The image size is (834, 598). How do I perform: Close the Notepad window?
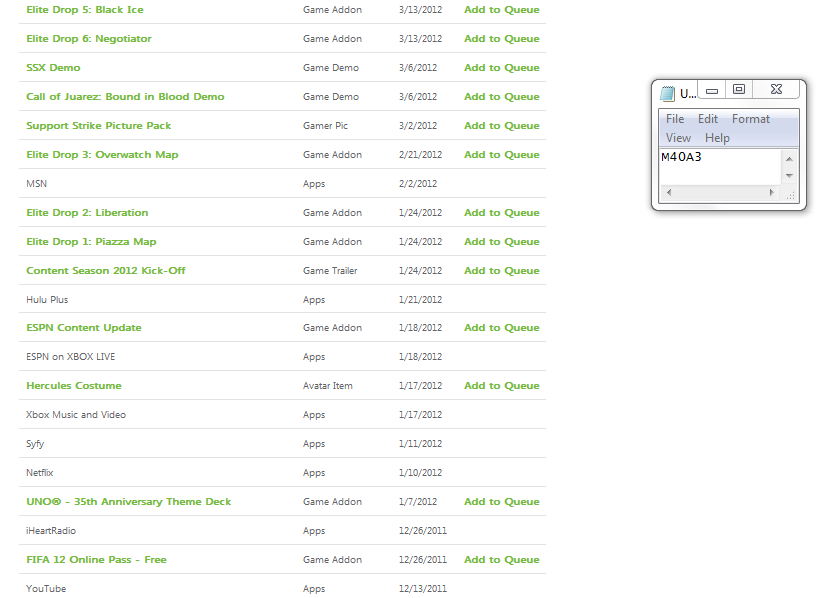coord(776,89)
